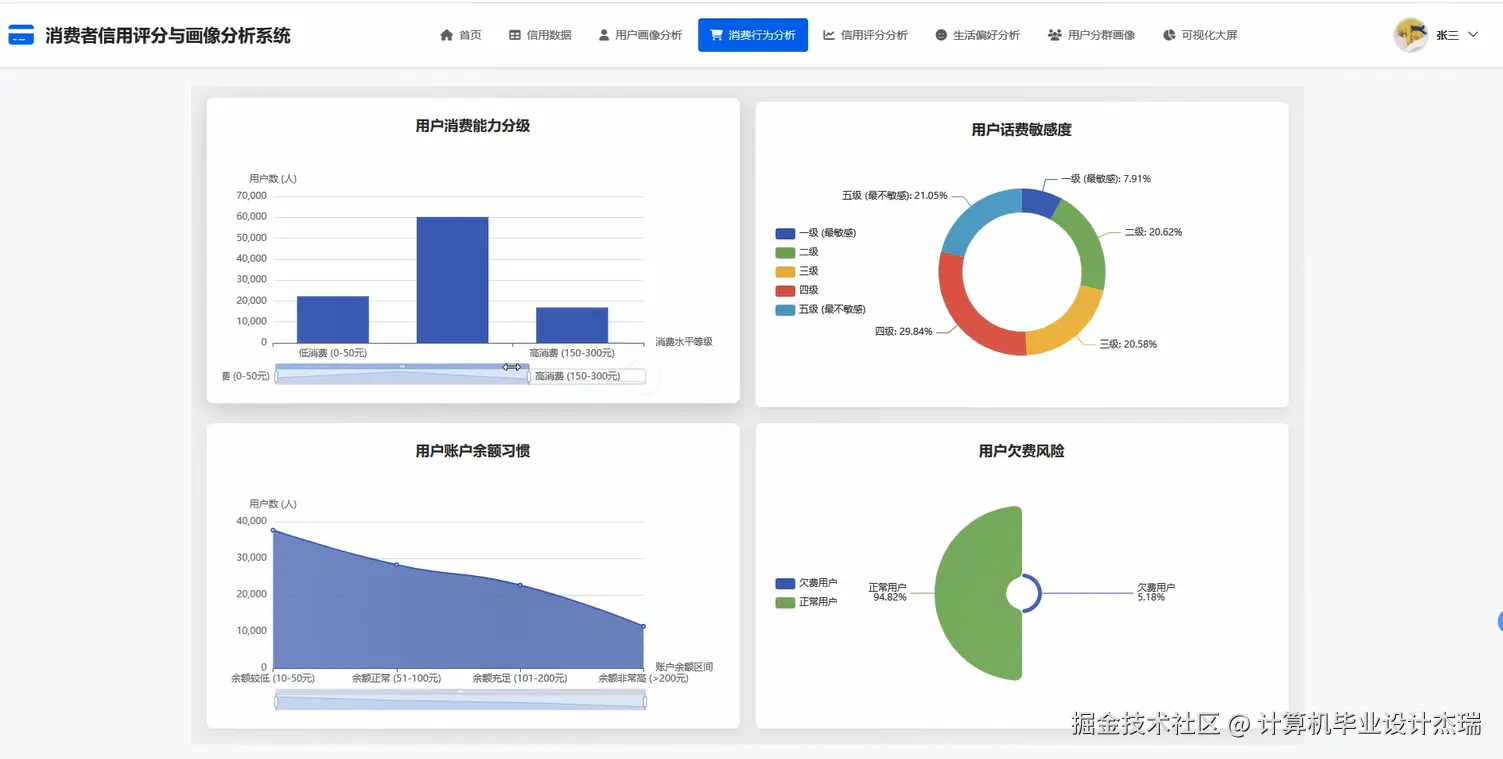
Task: Toggle the red 四级 legend item
Action: [x=797, y=290]
